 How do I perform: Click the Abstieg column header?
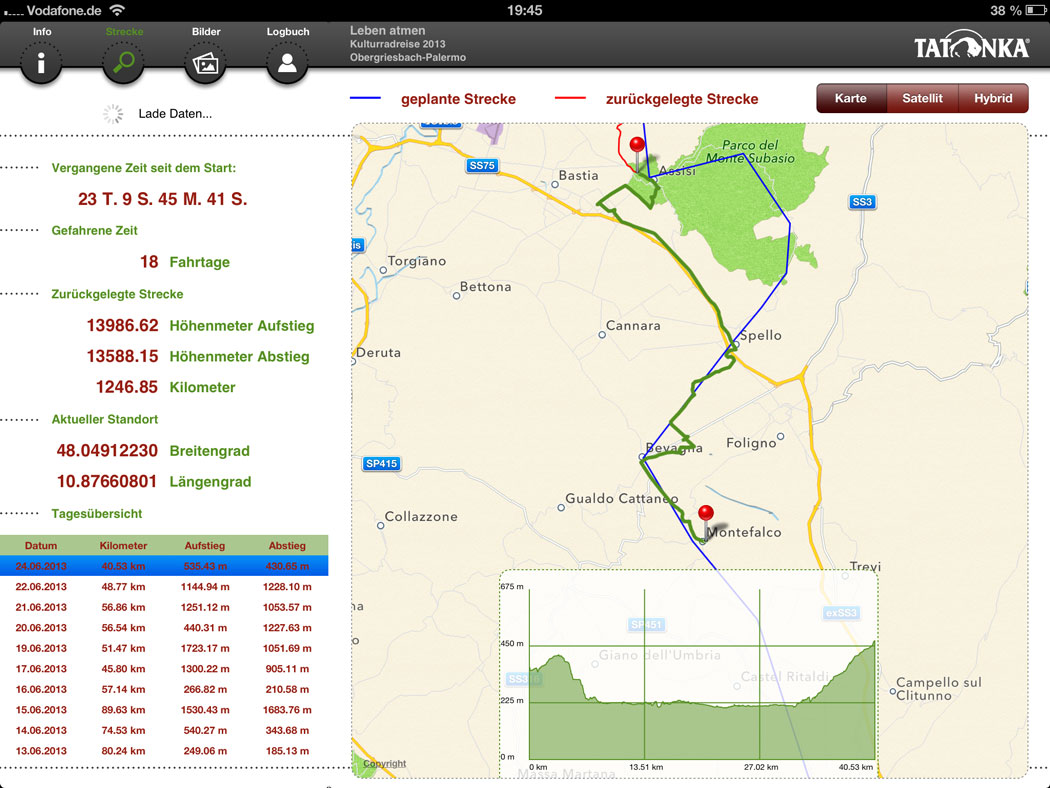tap(287, 545)
